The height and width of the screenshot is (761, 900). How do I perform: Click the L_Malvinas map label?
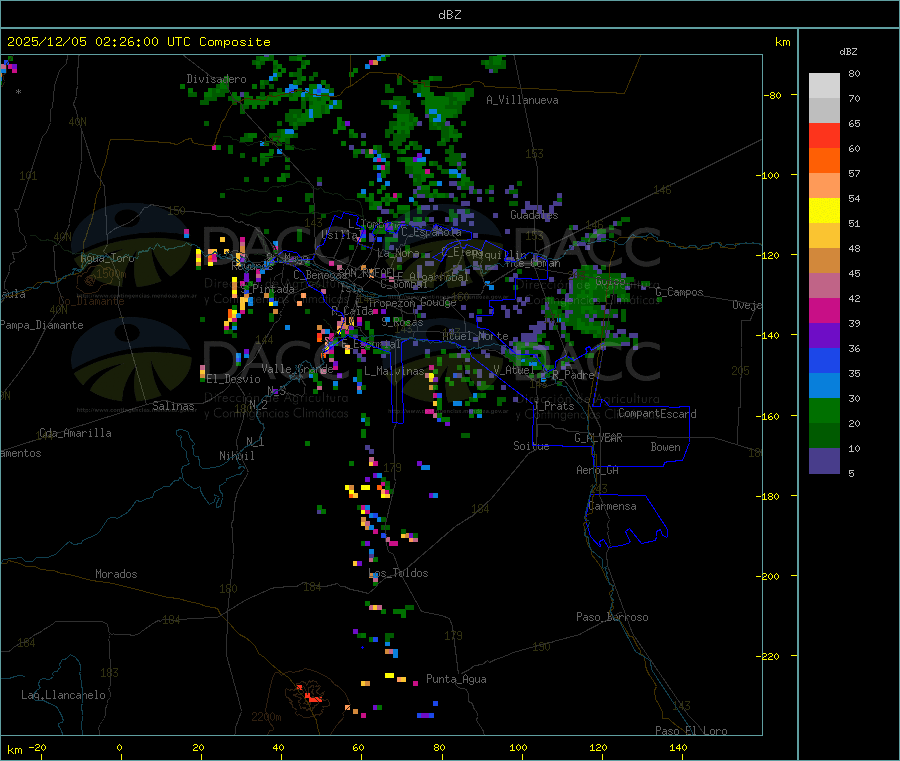coord(394,371)
